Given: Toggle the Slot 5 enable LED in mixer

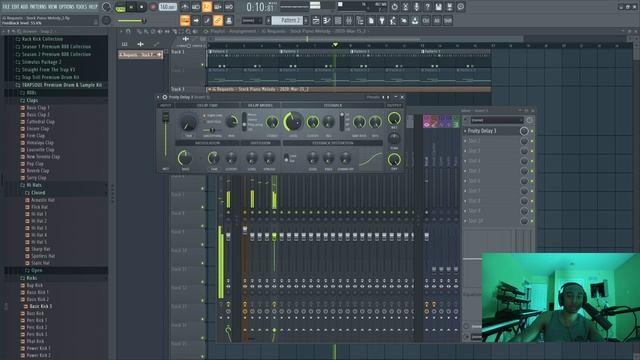Looking at the screenshot, I should coord(532,171).
